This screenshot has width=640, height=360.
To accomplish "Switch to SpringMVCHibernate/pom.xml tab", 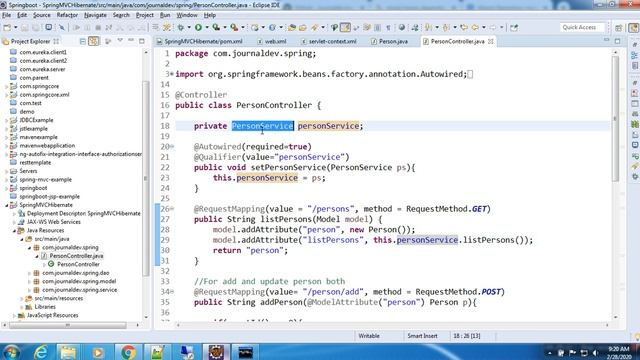I will tap(200, 41).
